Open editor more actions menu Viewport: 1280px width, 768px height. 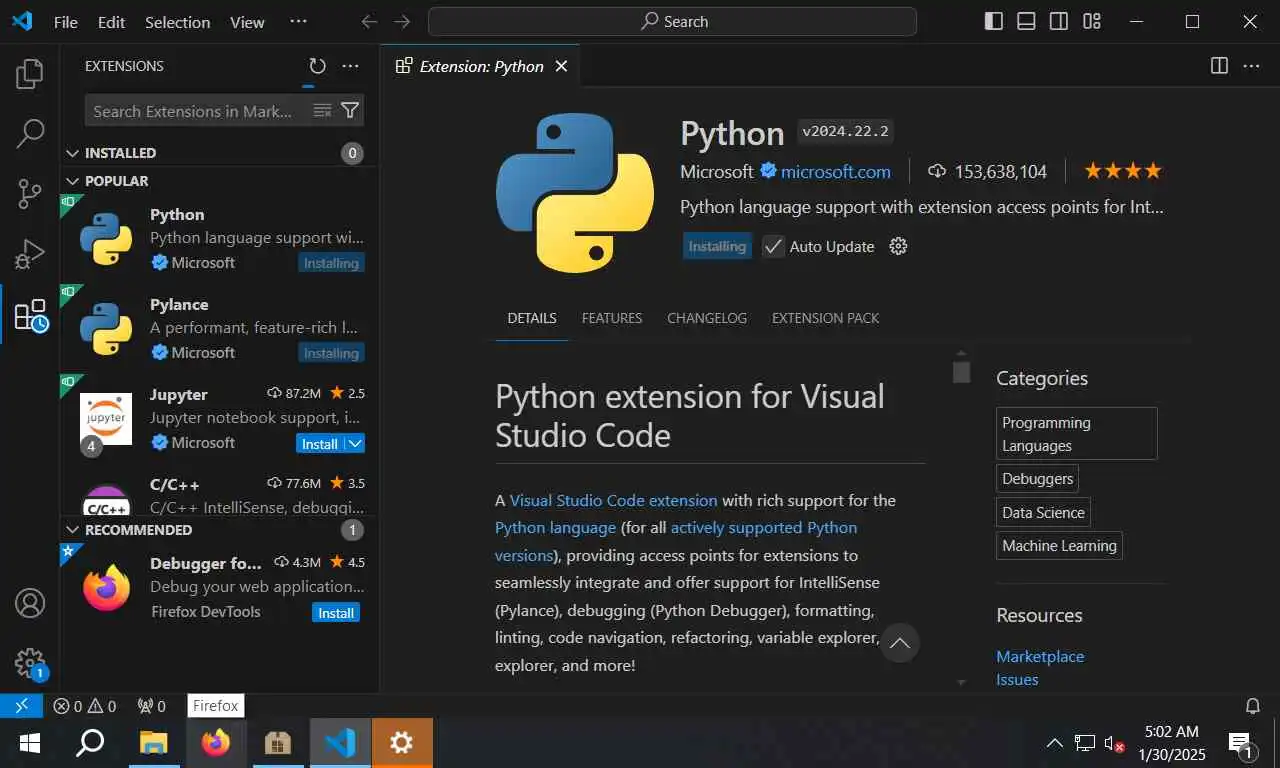(x=1251, y=66)
